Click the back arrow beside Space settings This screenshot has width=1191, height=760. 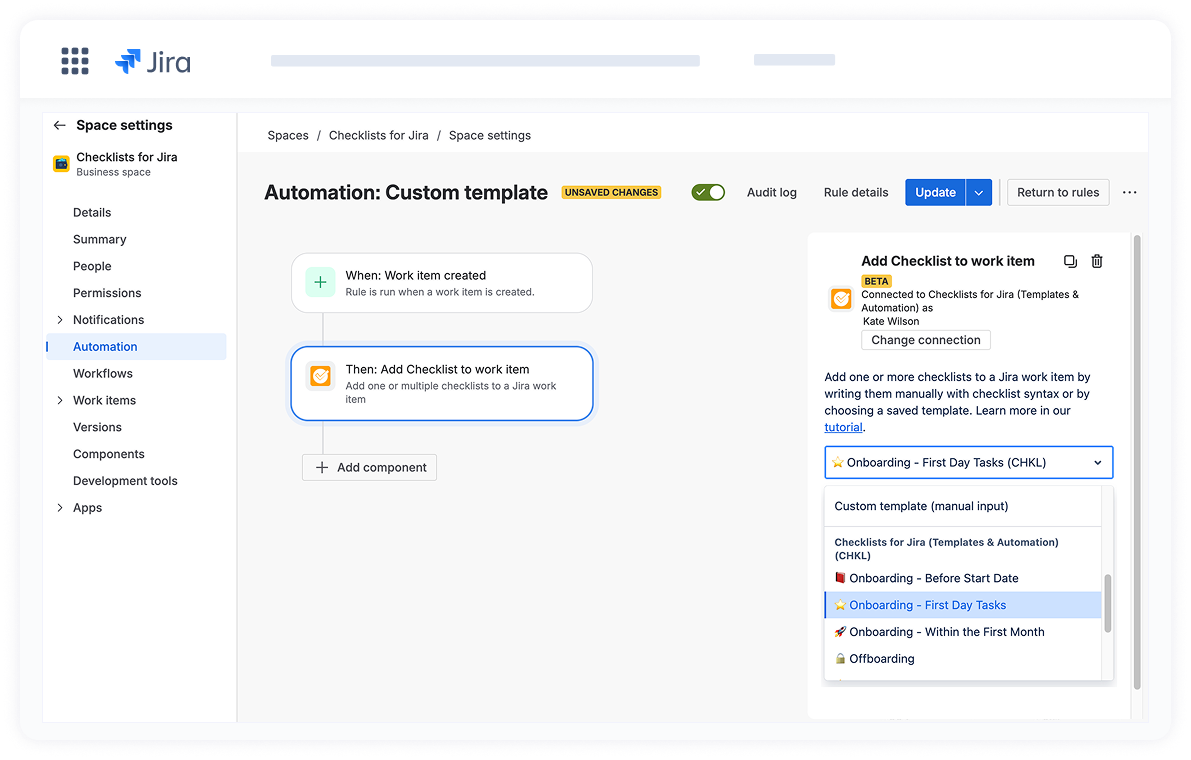(x=60, y=125)
